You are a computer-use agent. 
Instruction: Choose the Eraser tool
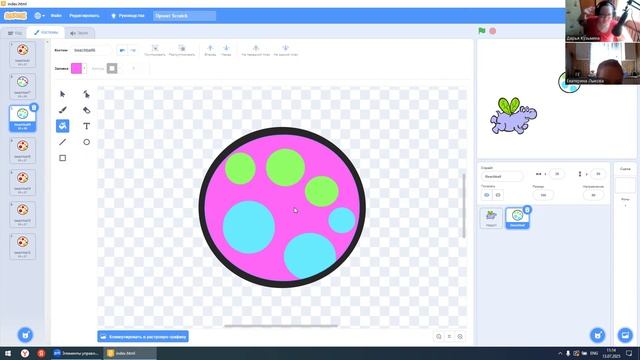(87, 110)
